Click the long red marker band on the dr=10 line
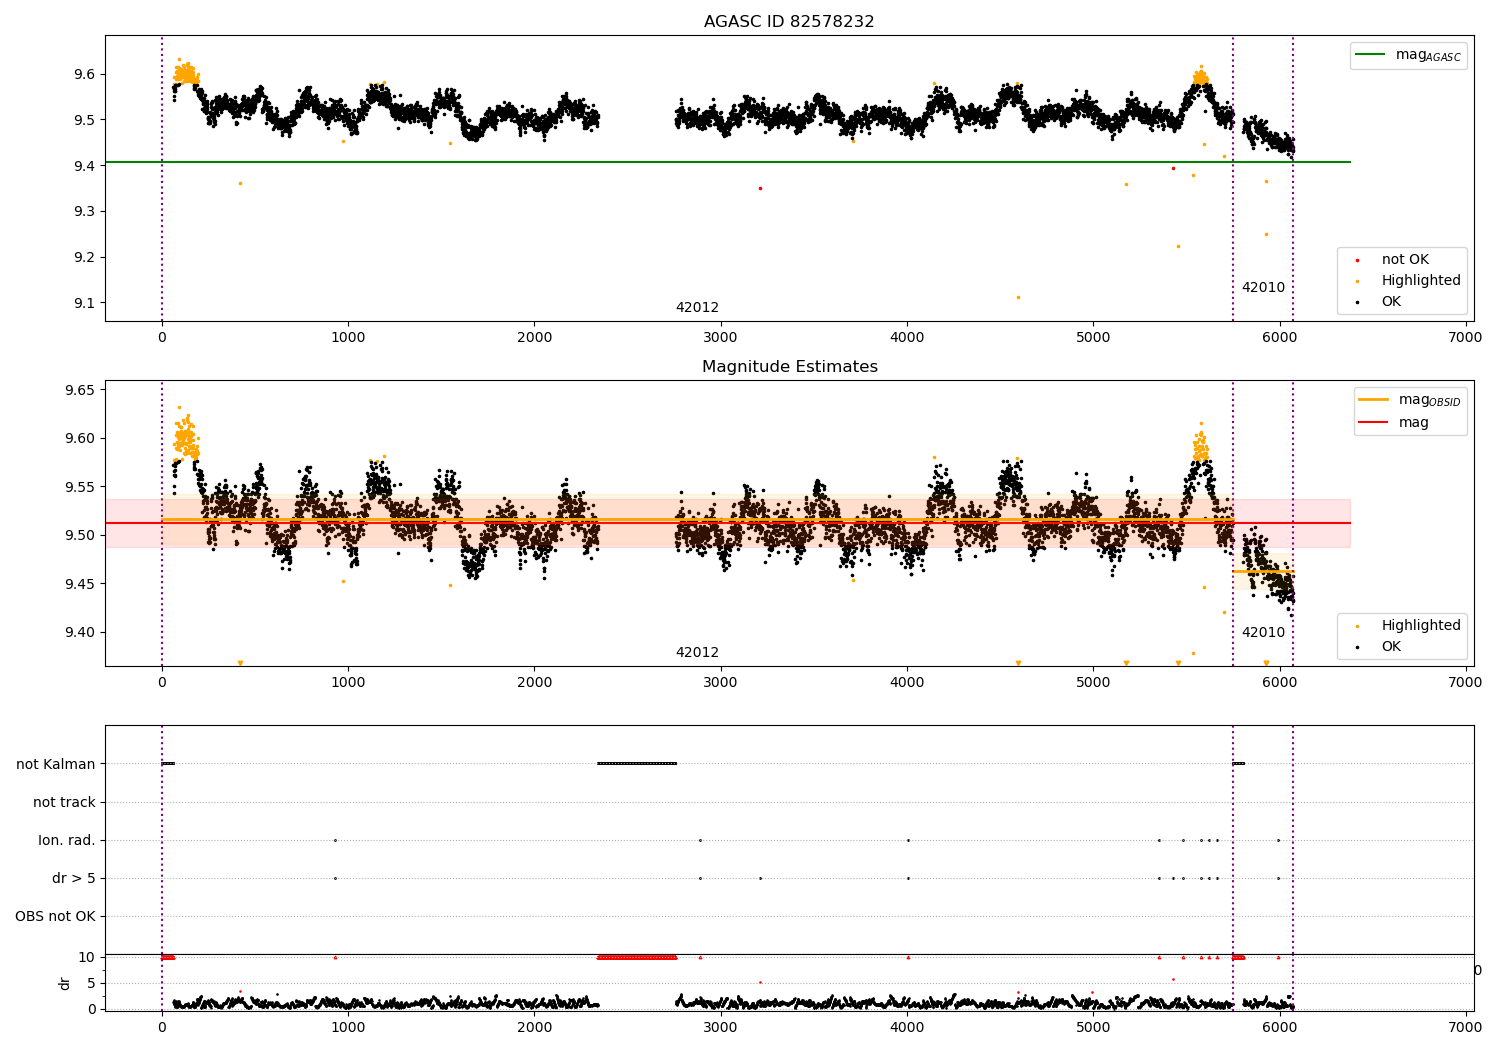This screenshot has width=1500, height=1050. point(637,957)
